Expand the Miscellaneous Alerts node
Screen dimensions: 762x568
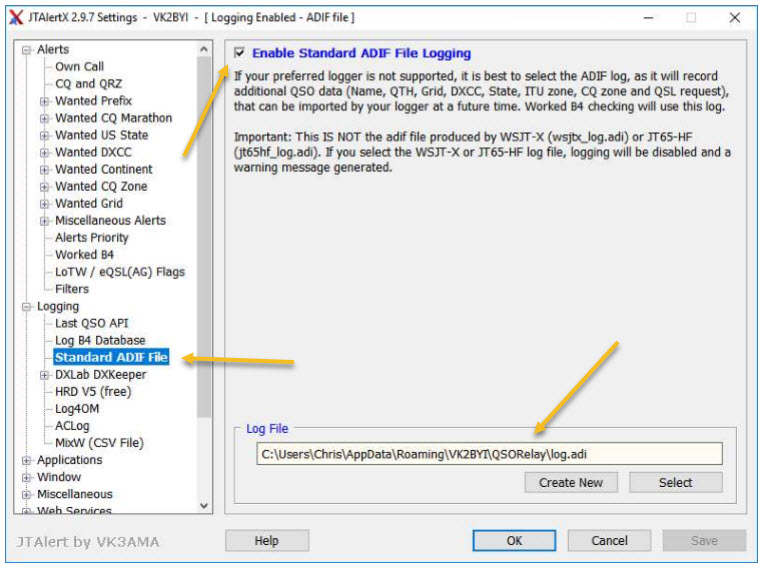44,221
